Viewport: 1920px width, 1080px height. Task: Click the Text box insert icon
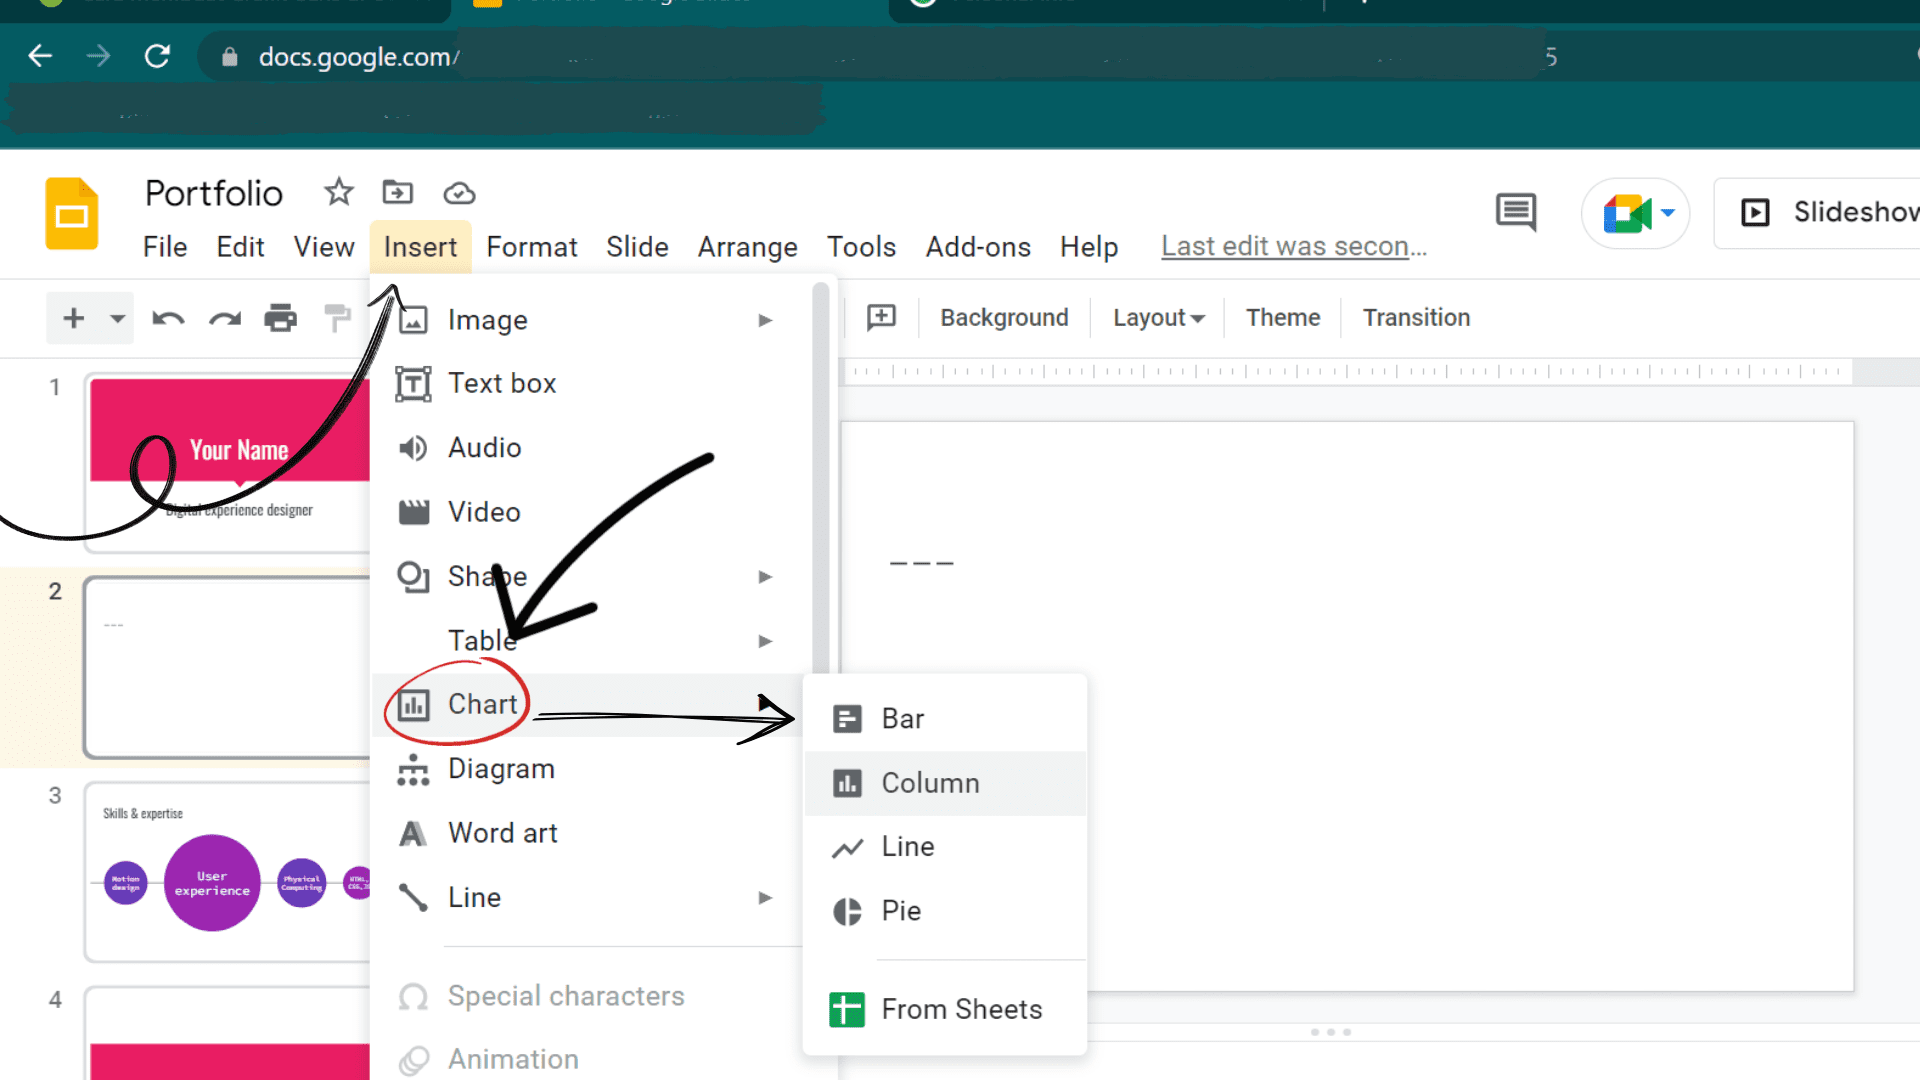[x=414, y=382]
